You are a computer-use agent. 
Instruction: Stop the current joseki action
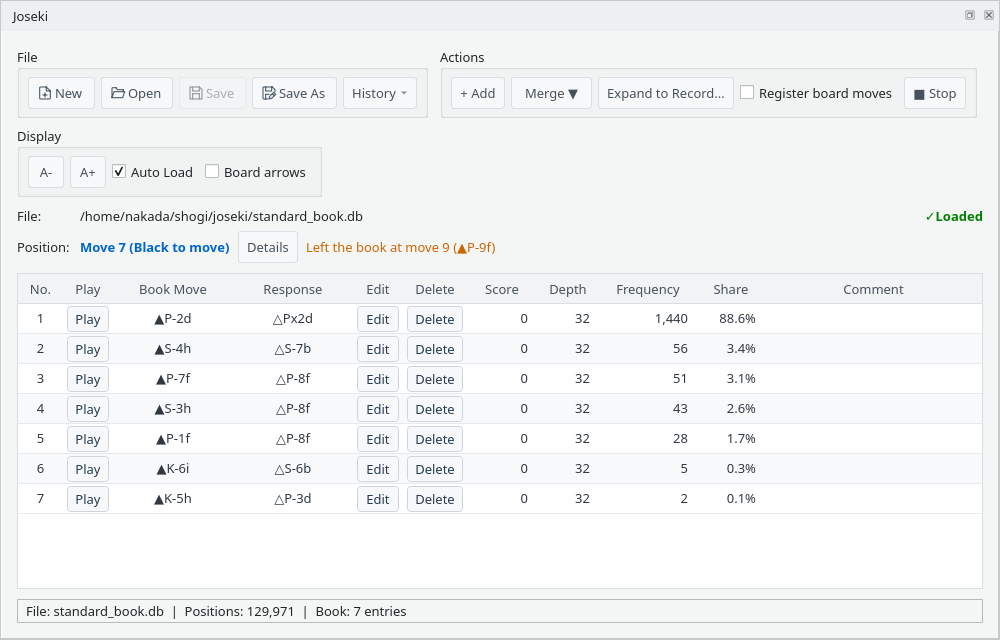(935, 93)
